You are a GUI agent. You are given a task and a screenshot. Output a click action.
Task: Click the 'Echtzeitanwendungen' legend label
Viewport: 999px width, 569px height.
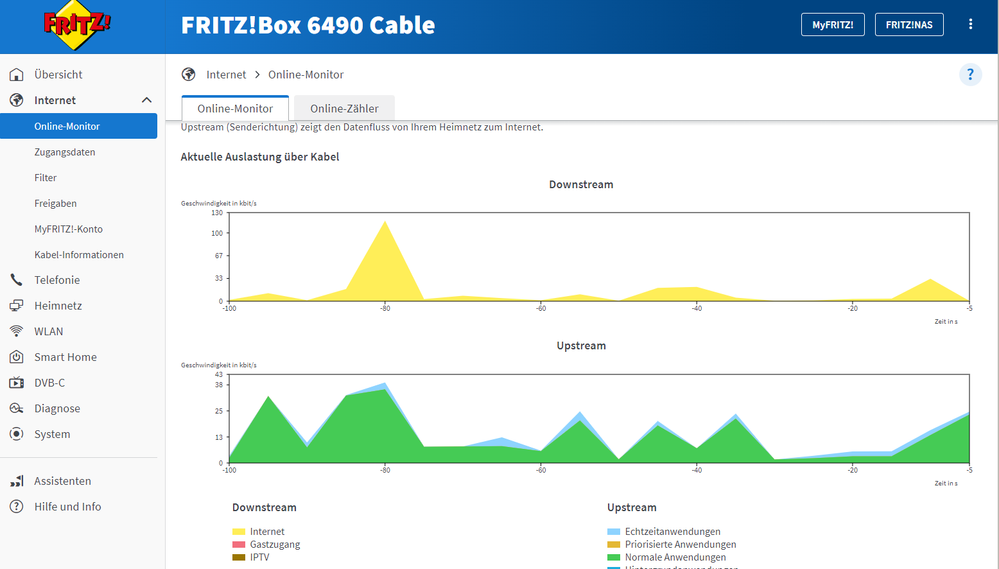[x=673, y=531]
